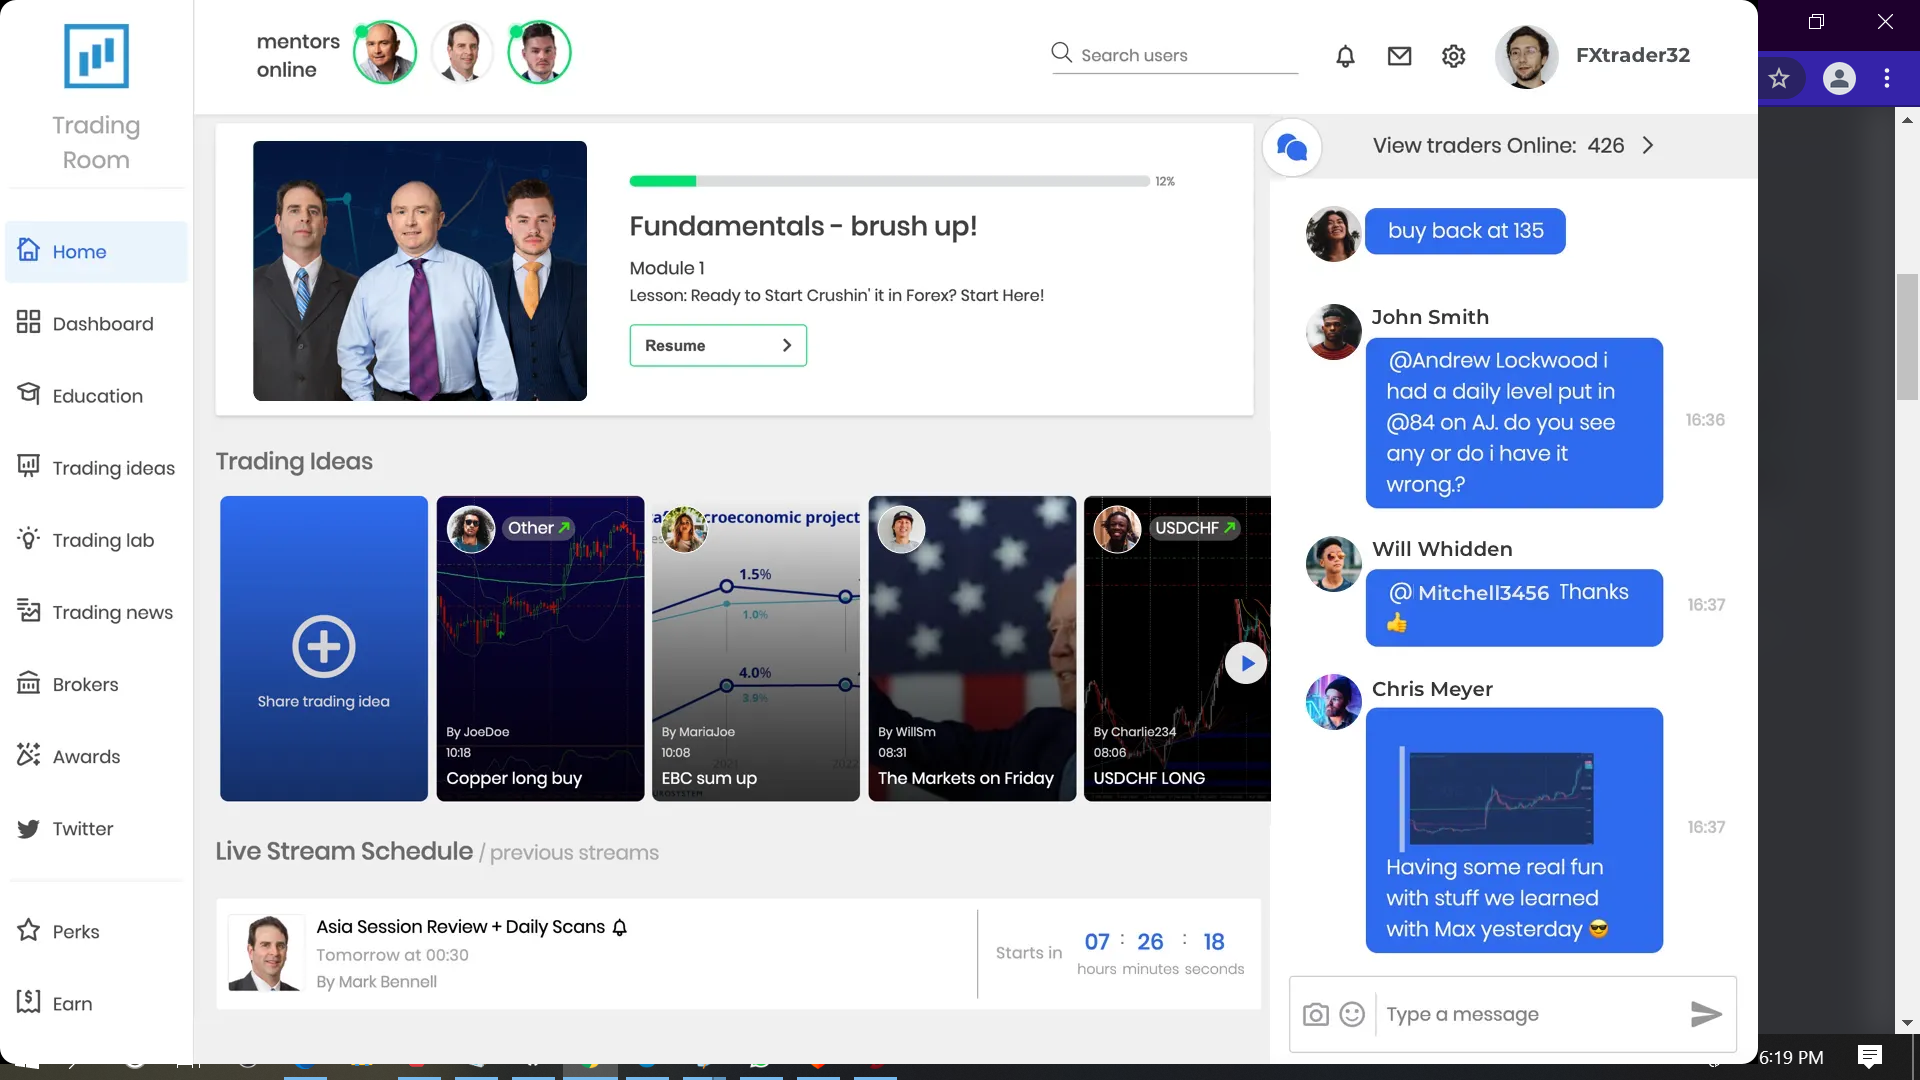Click the plus icon to share trading idea

[323, 646]
